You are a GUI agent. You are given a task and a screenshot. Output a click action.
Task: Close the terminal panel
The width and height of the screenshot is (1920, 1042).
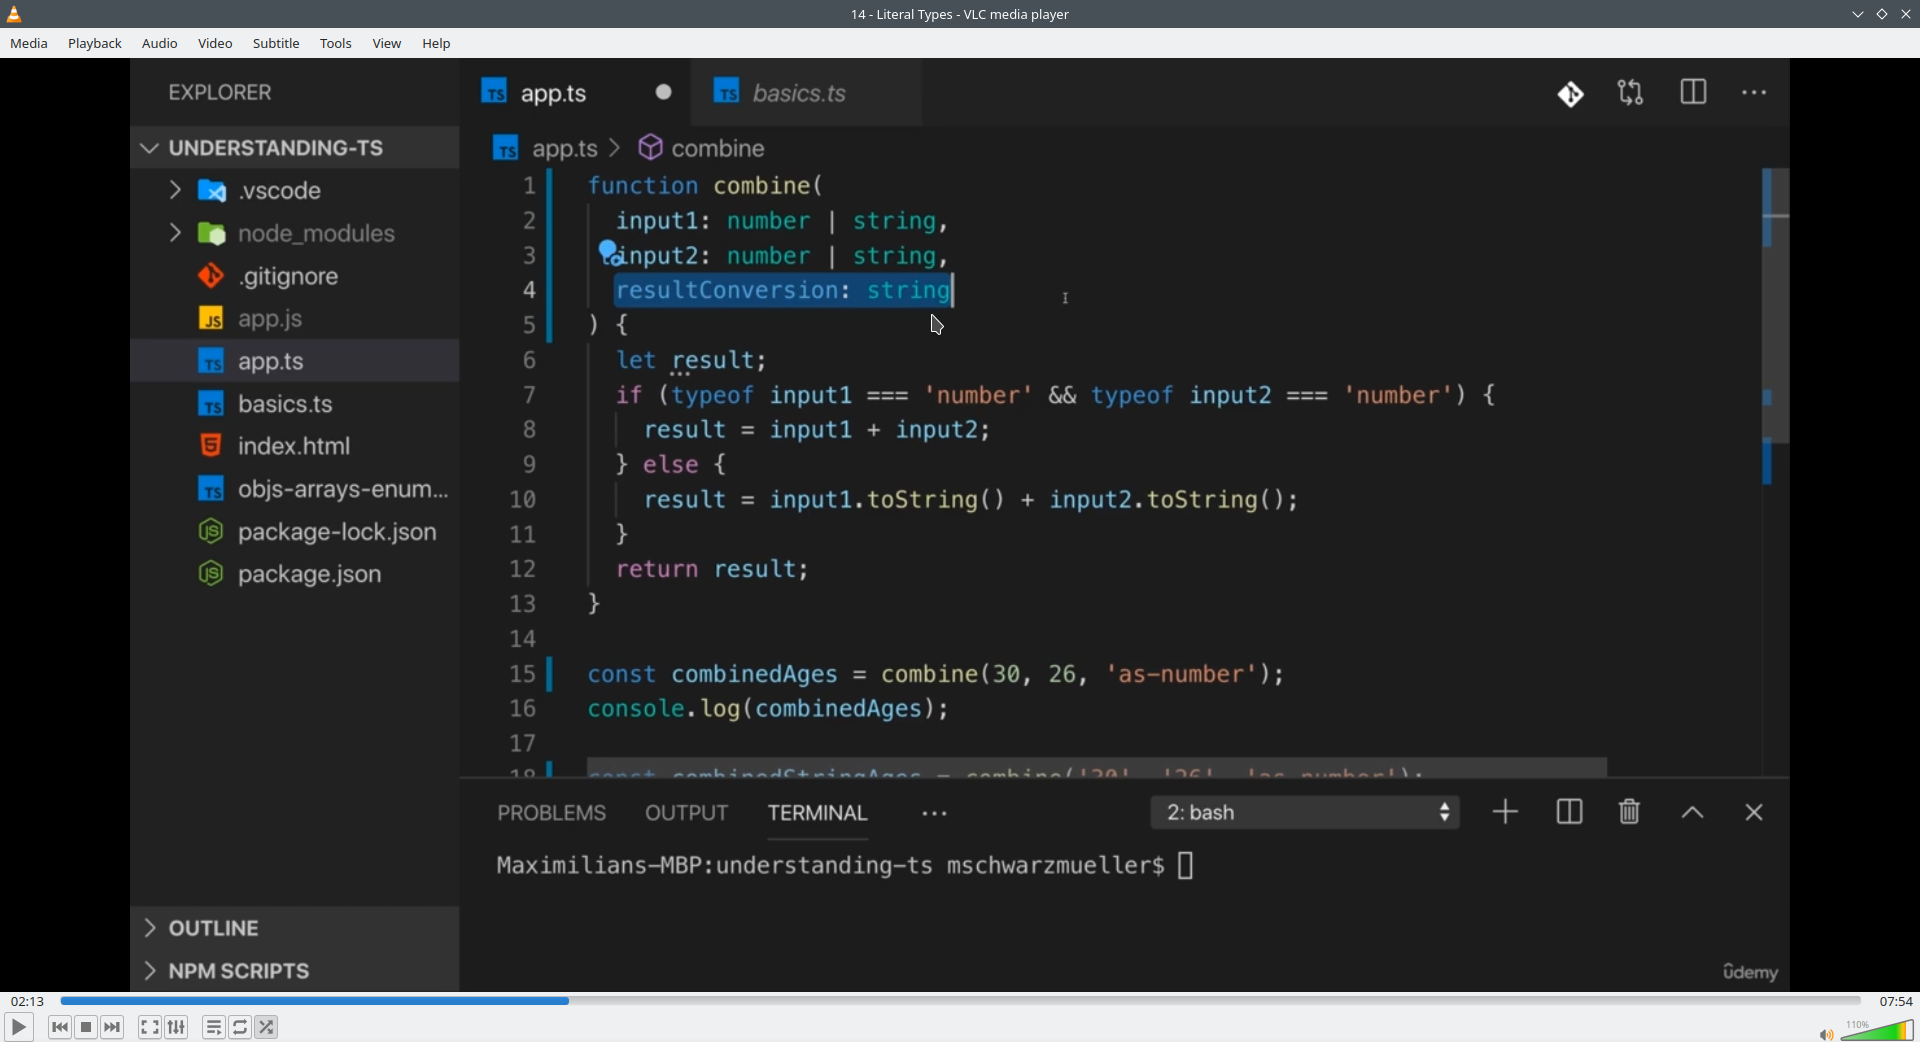click(x=1754, y=812)
